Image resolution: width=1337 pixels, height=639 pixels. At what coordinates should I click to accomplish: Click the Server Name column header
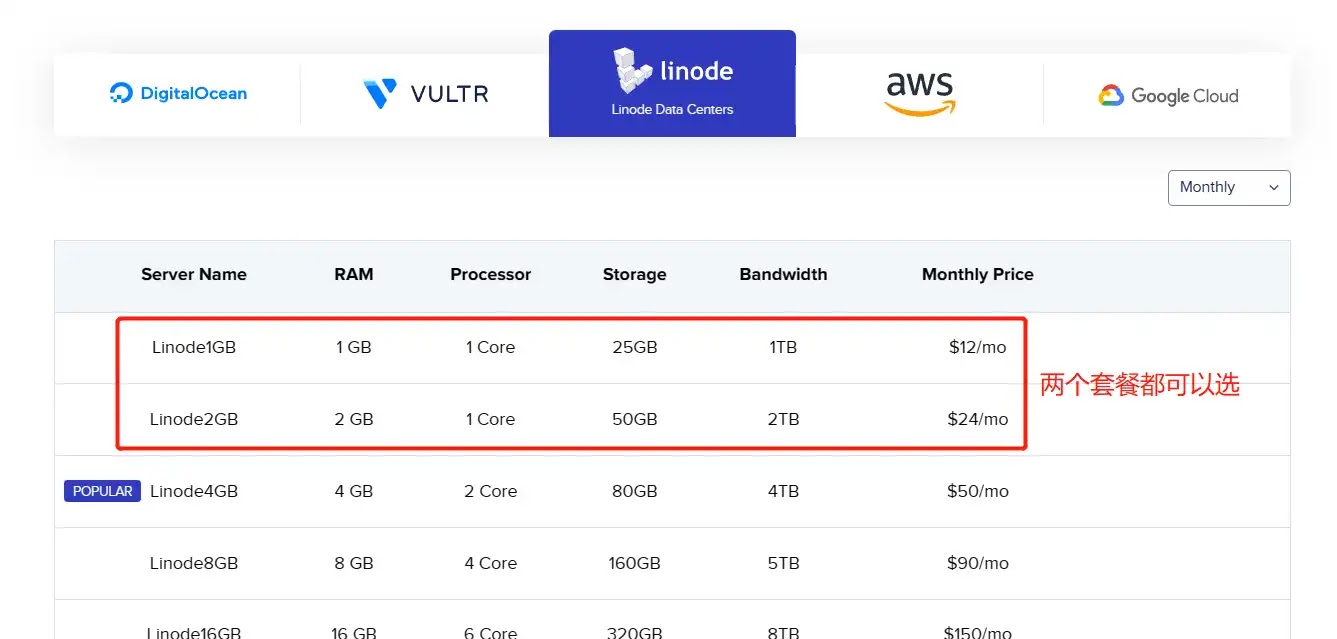(x=194, y=274)
